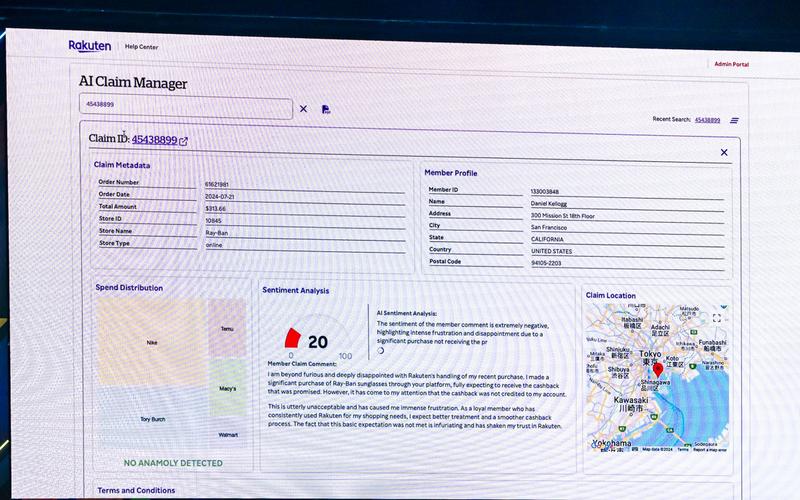
Task: Click the document icon beside search field
Action: click(x=326, y=109)
